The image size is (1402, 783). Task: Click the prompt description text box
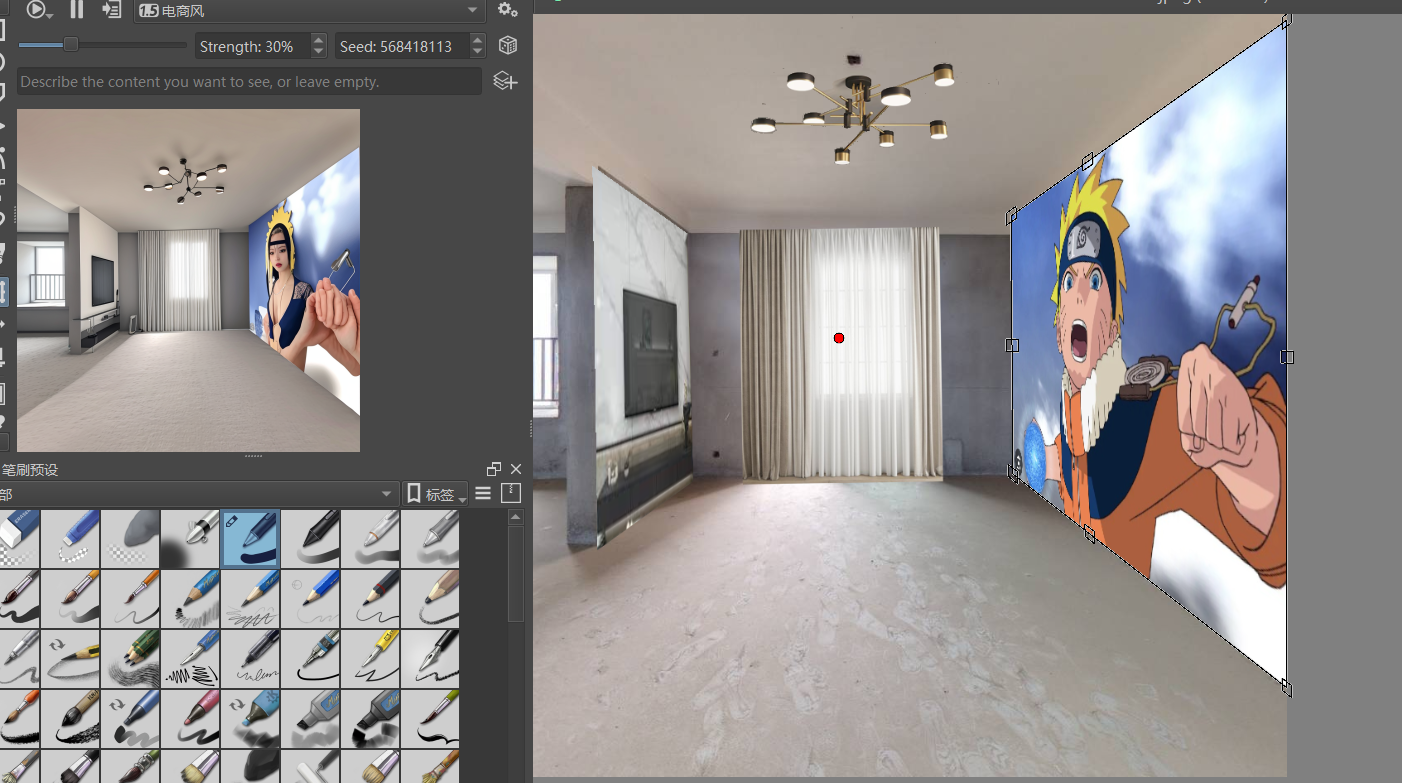(x=249, y=82)
